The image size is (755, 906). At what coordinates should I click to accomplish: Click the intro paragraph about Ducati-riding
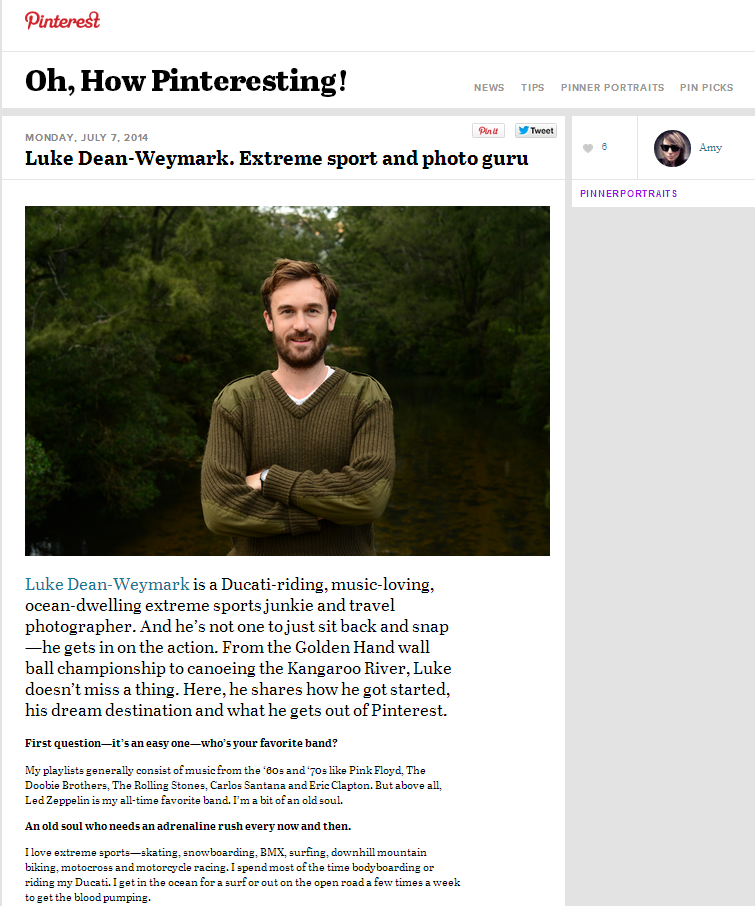[x=238, y=647]
